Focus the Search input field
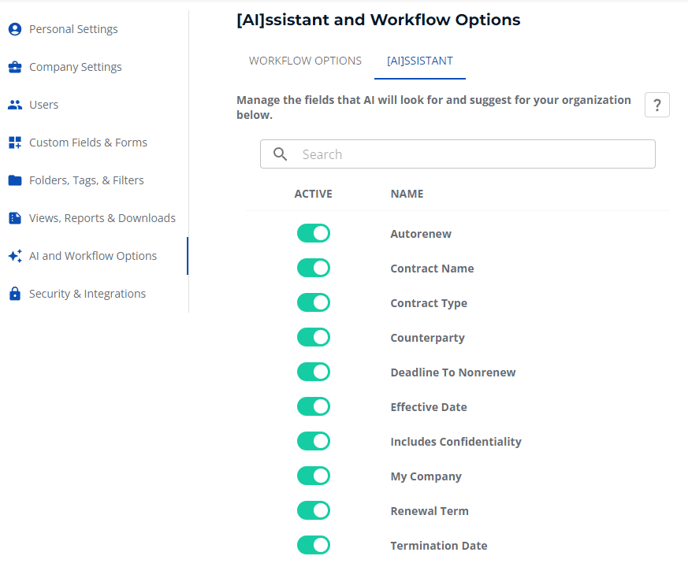This screenshot has width=688, height=567. 458,154
